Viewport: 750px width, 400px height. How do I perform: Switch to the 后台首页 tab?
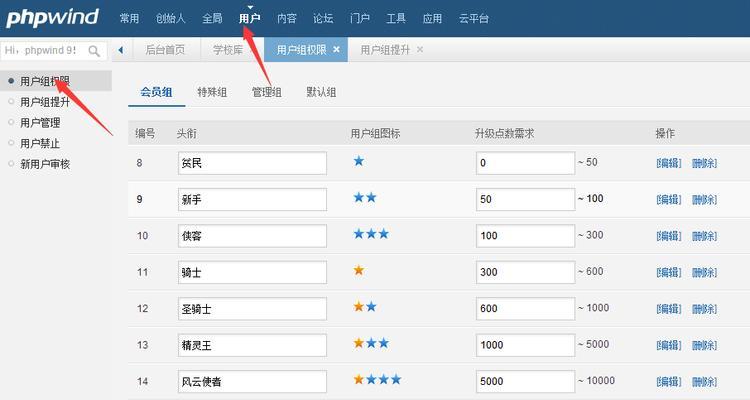click(165, 50)
